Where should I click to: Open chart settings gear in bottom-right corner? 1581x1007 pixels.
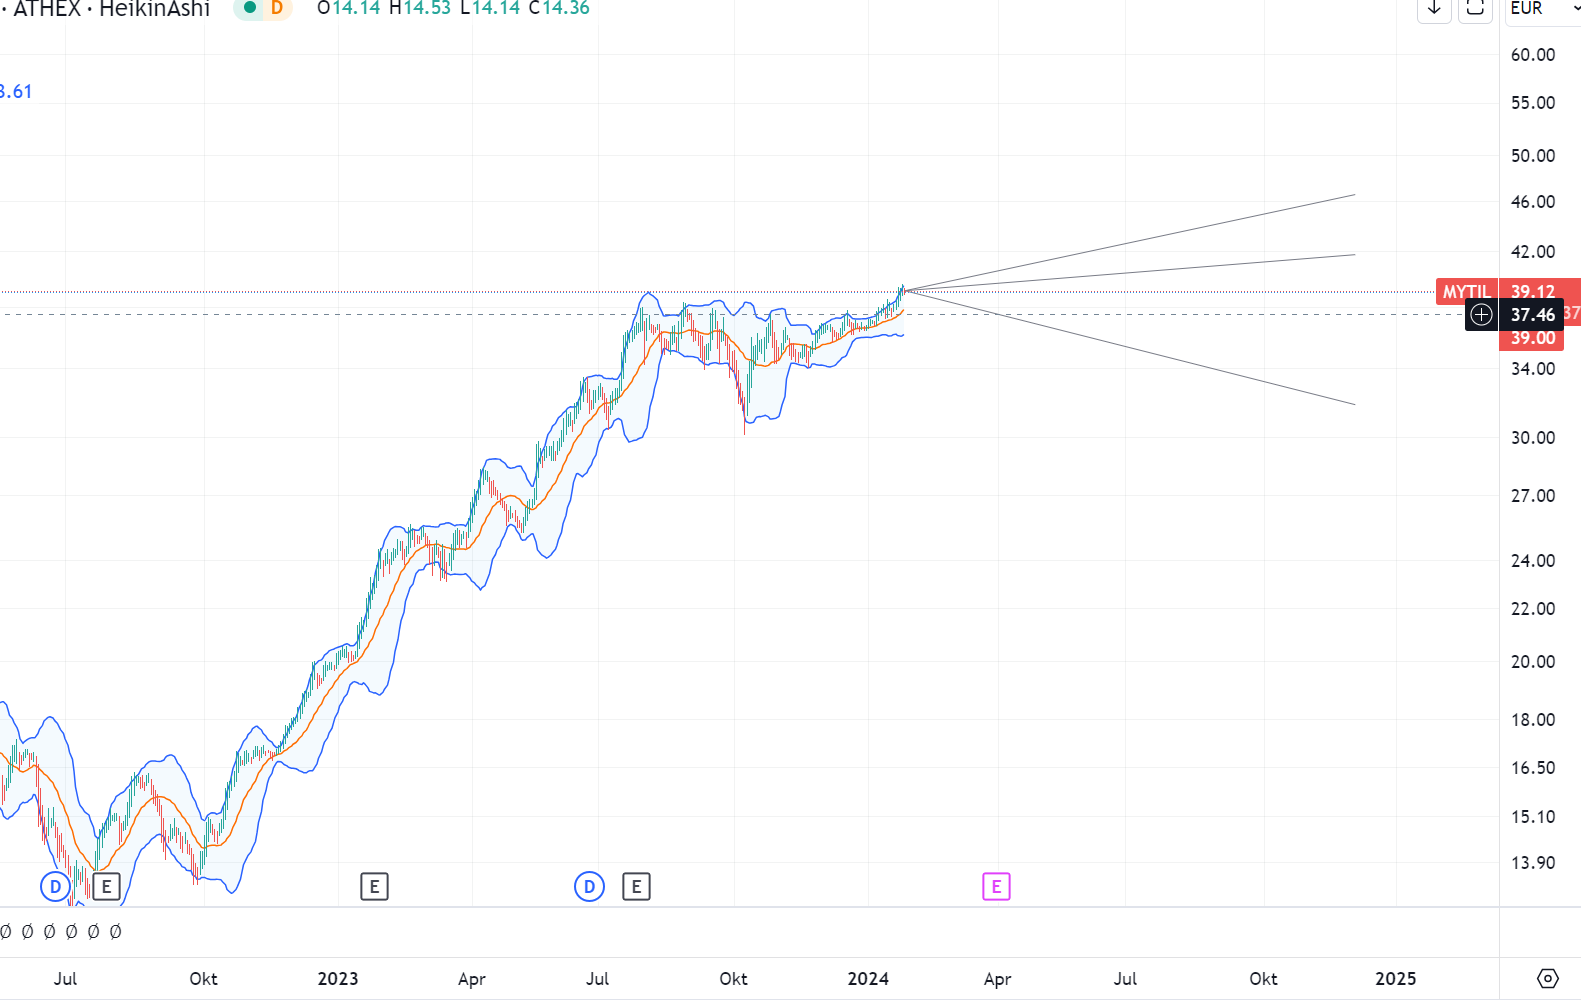(1547, 978)
